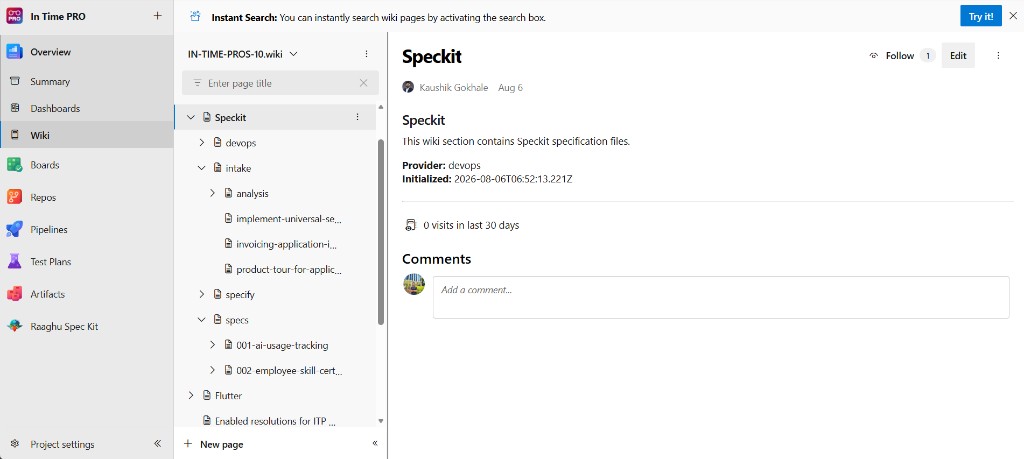Click the plus icon beside In Time PRO
The height and width of the screenshot is (459, 1024).
[157, 16]
